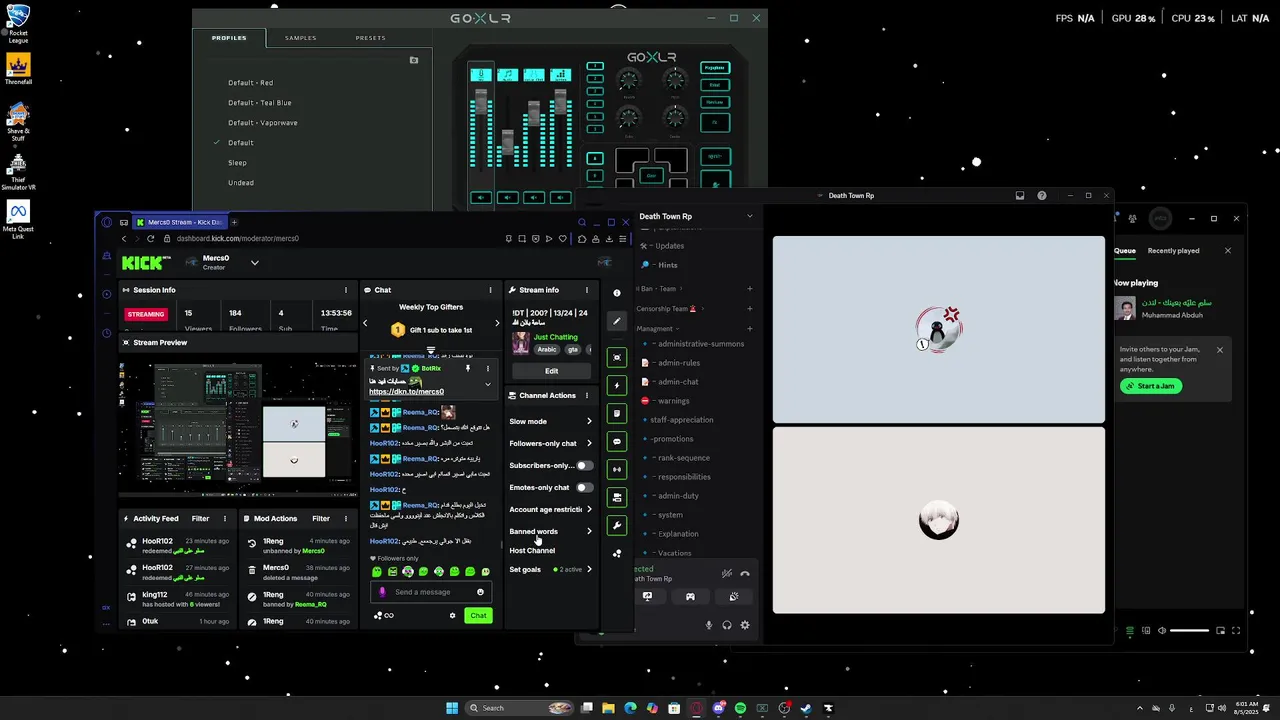Image resolution: width=1280 pixels, height=720 pixels.
Task: Toggle Discord headphones deafen
Action: [x=727, y=625]
